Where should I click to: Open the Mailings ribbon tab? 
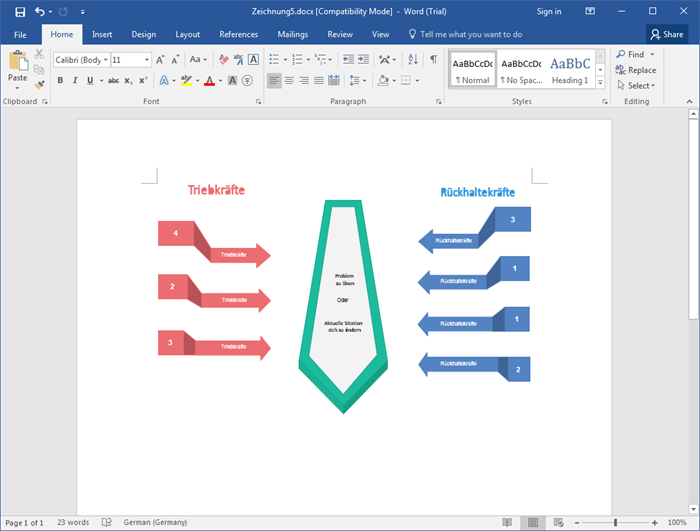293,34
